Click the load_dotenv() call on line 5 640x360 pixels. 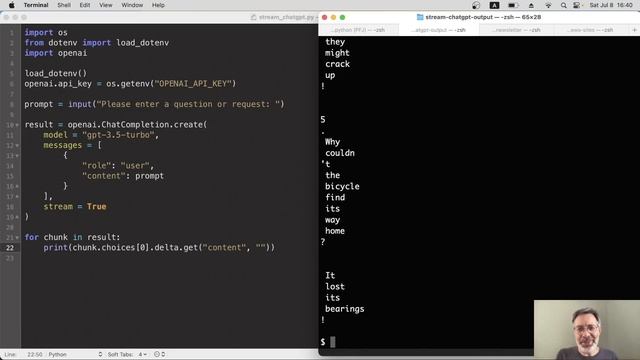click(x=56, y=73)
